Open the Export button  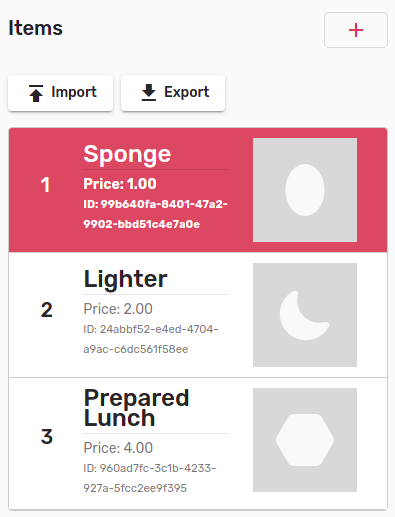(x=173, y=93)
